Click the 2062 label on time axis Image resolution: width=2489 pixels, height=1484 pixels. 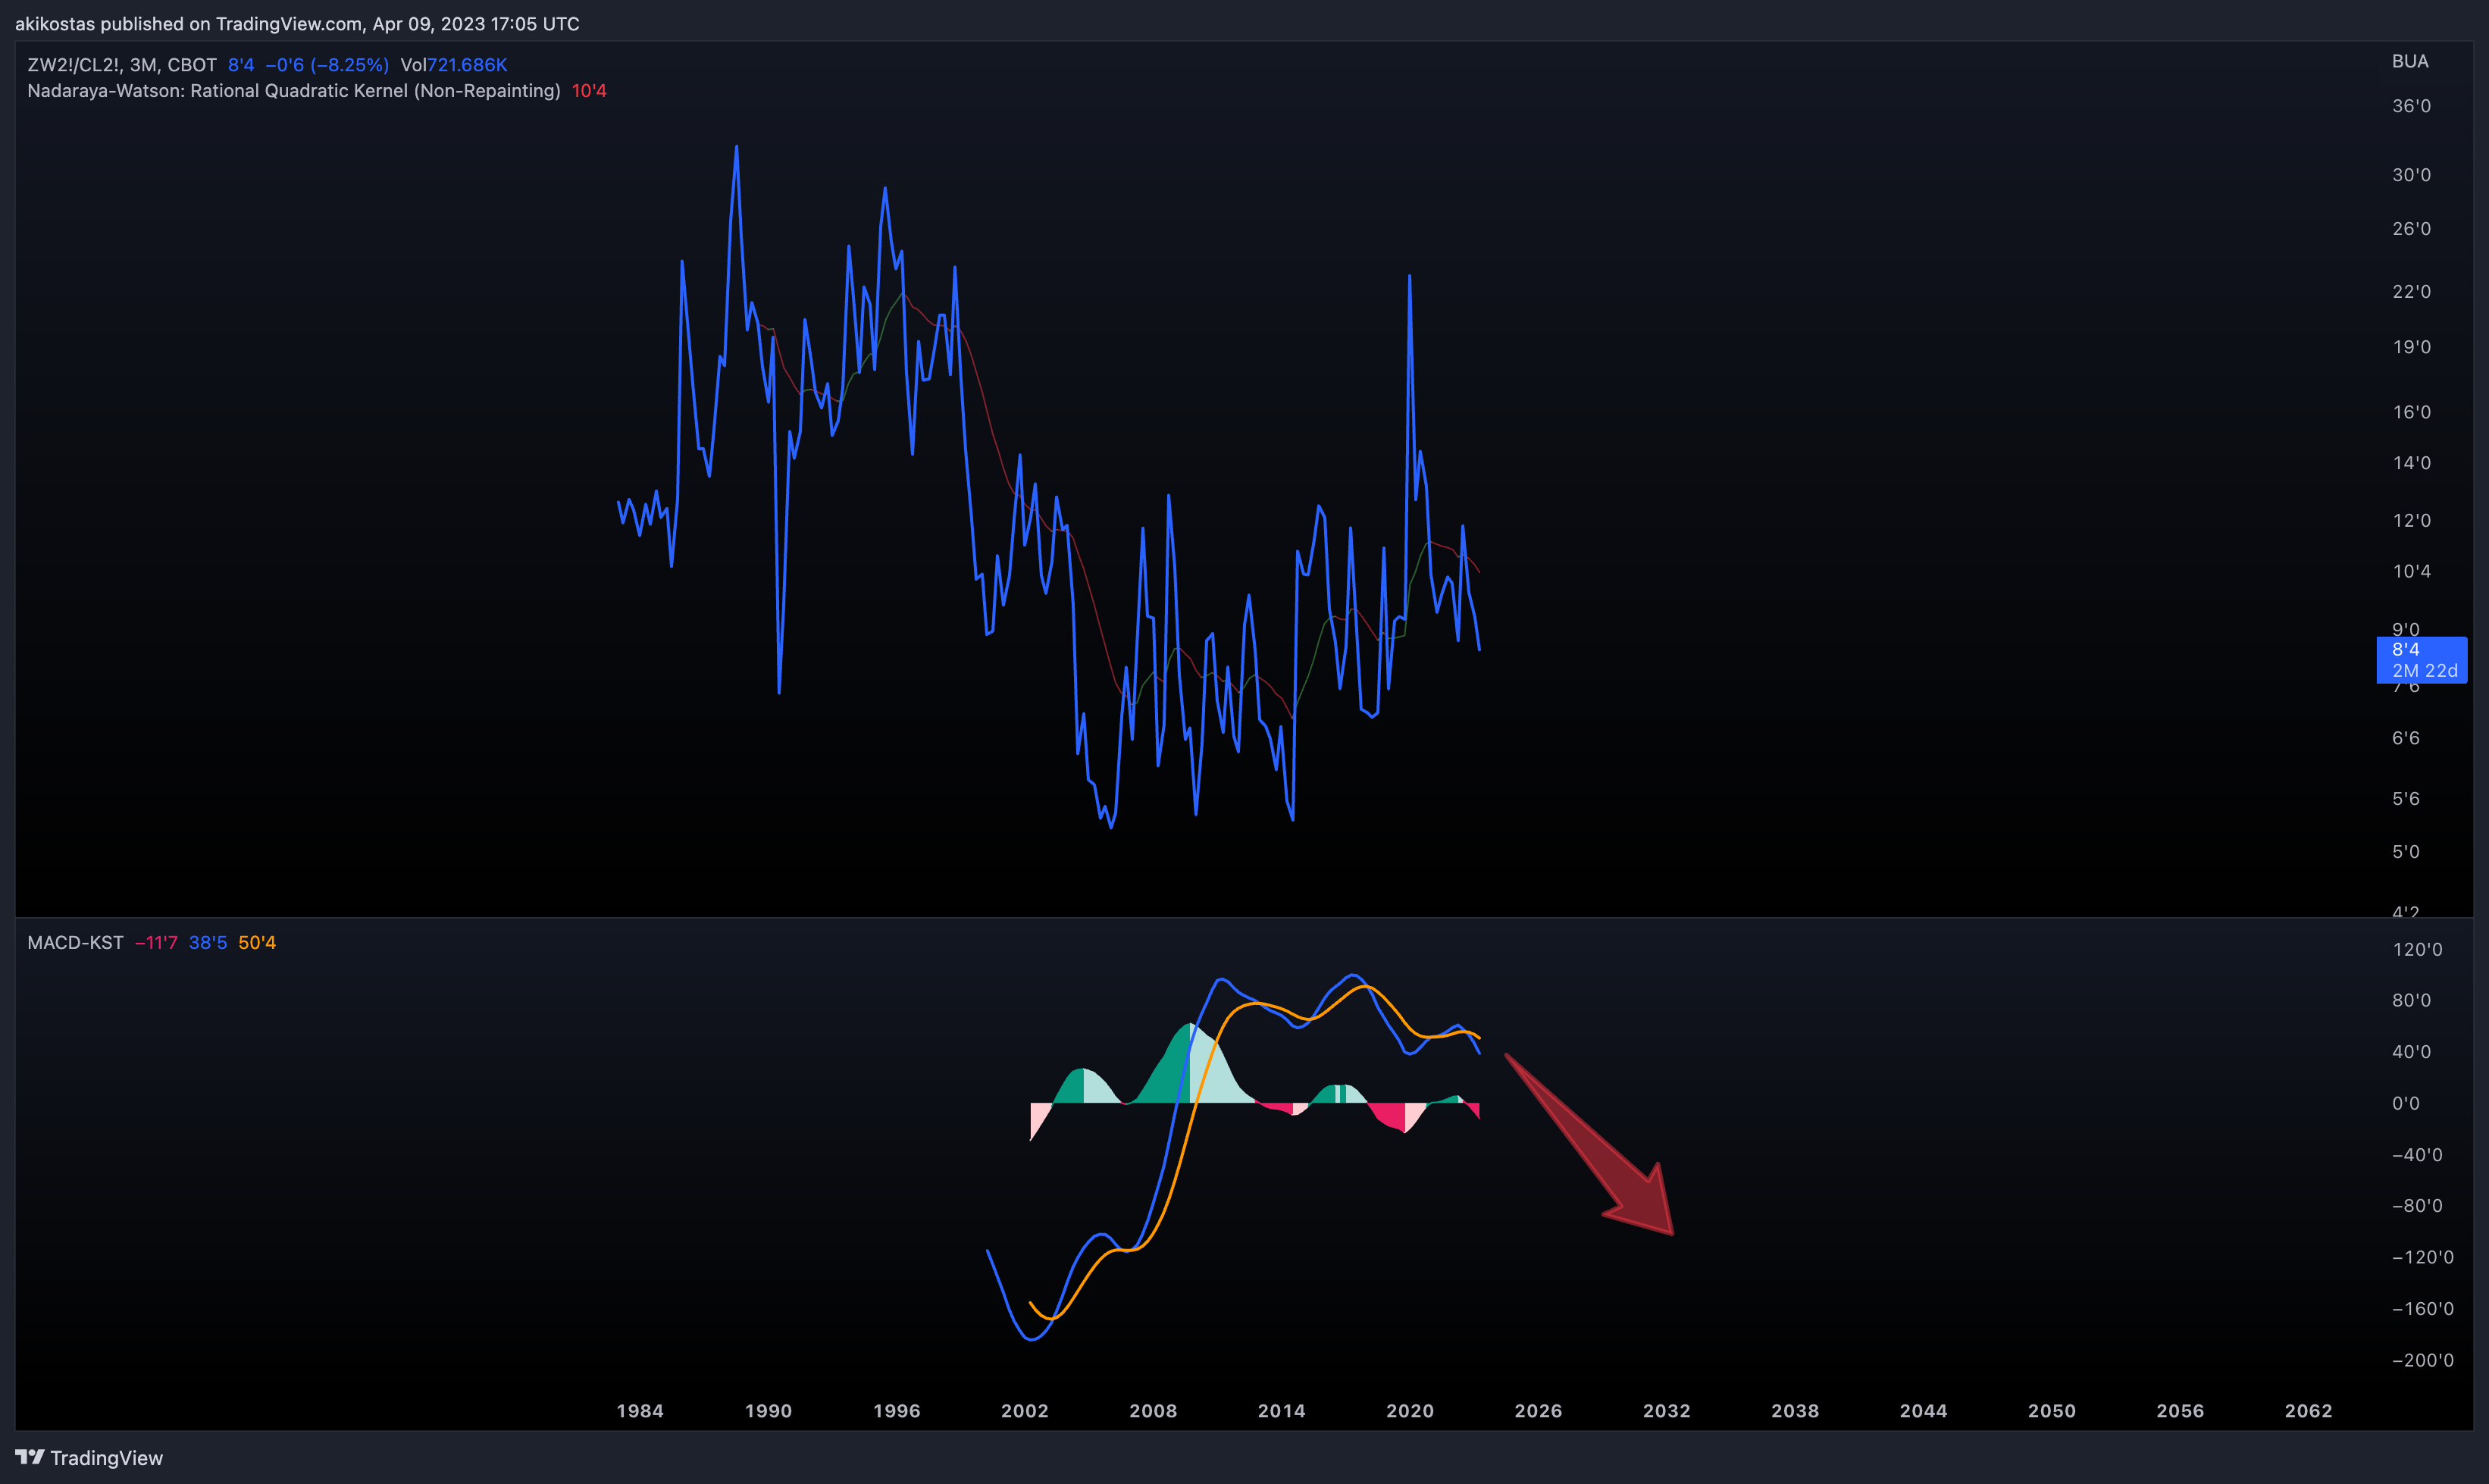2308,1411
